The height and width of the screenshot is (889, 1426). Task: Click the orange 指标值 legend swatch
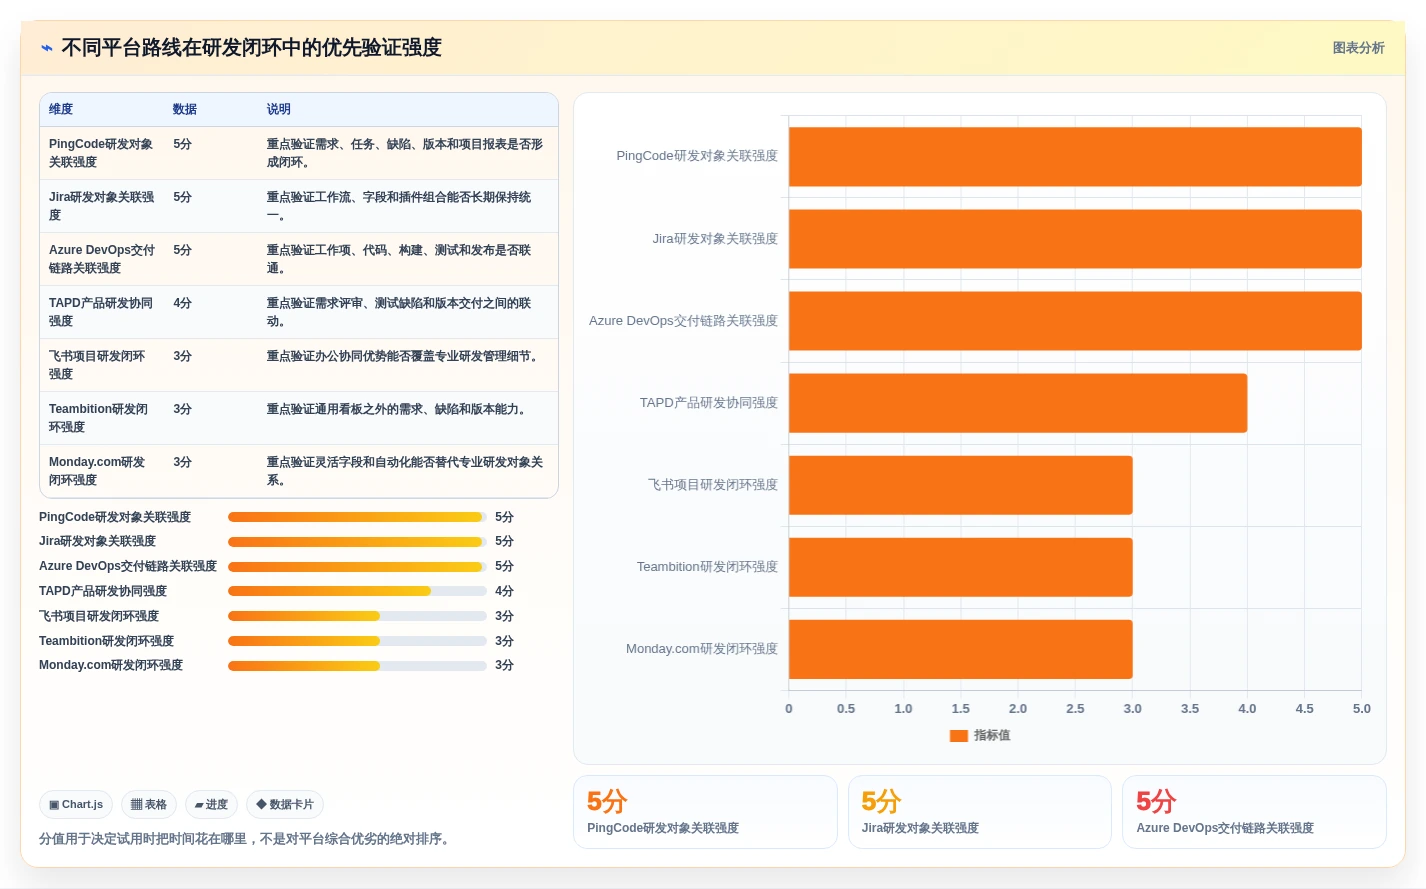pos(958,735)
